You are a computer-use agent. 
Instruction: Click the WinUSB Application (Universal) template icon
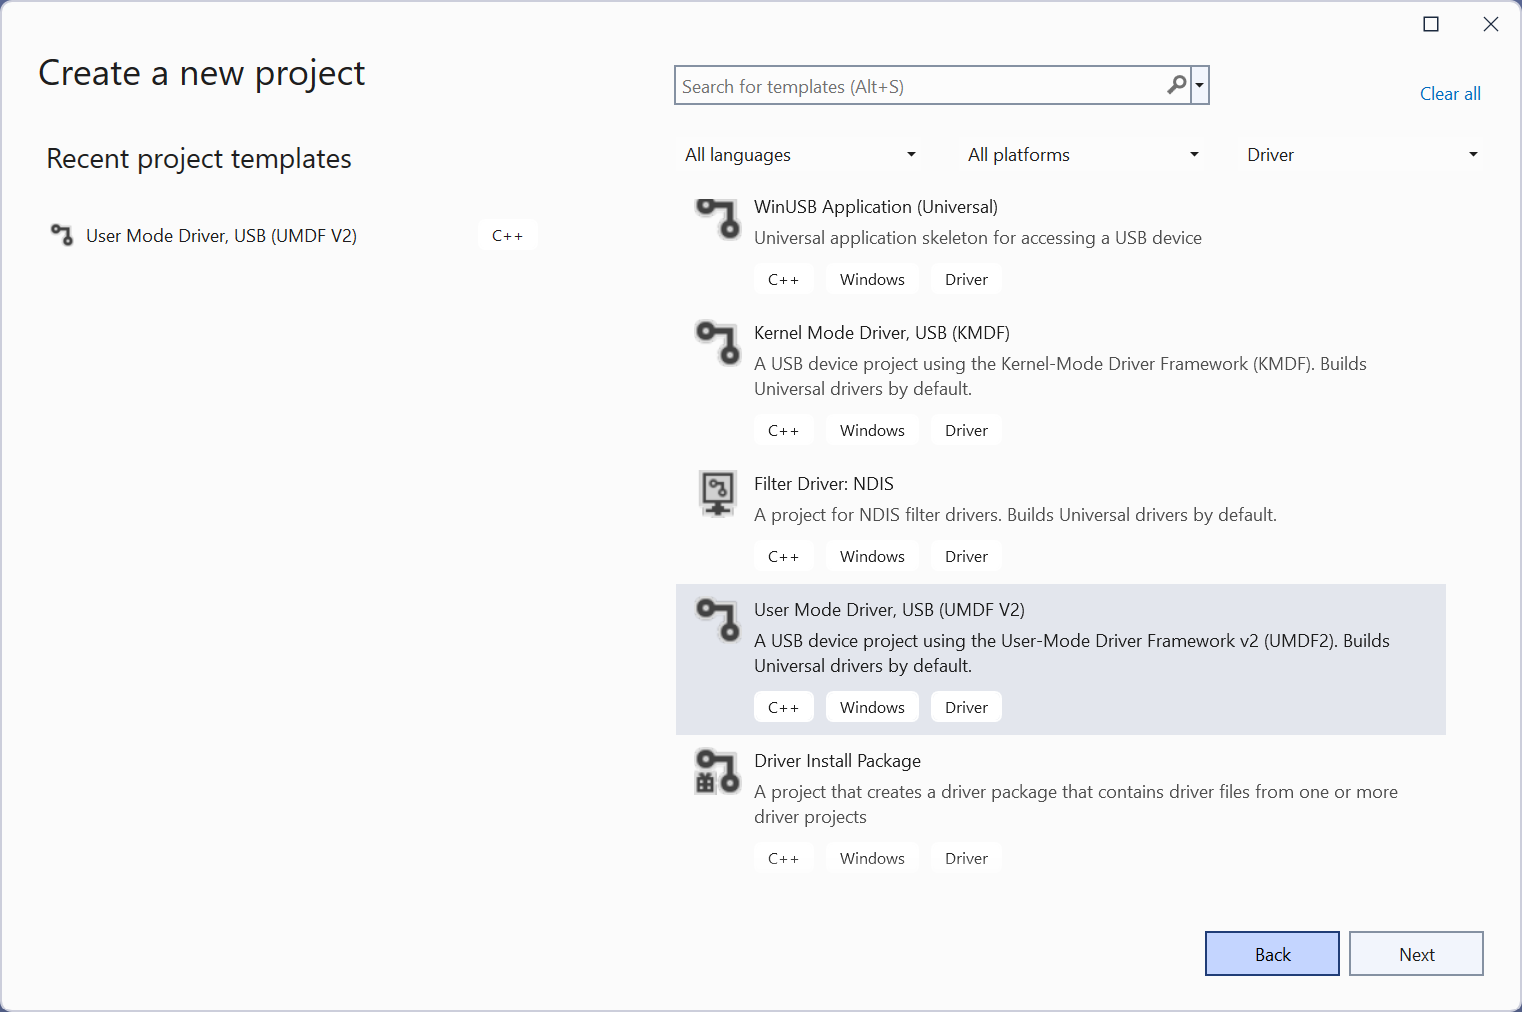coord(717,218)
